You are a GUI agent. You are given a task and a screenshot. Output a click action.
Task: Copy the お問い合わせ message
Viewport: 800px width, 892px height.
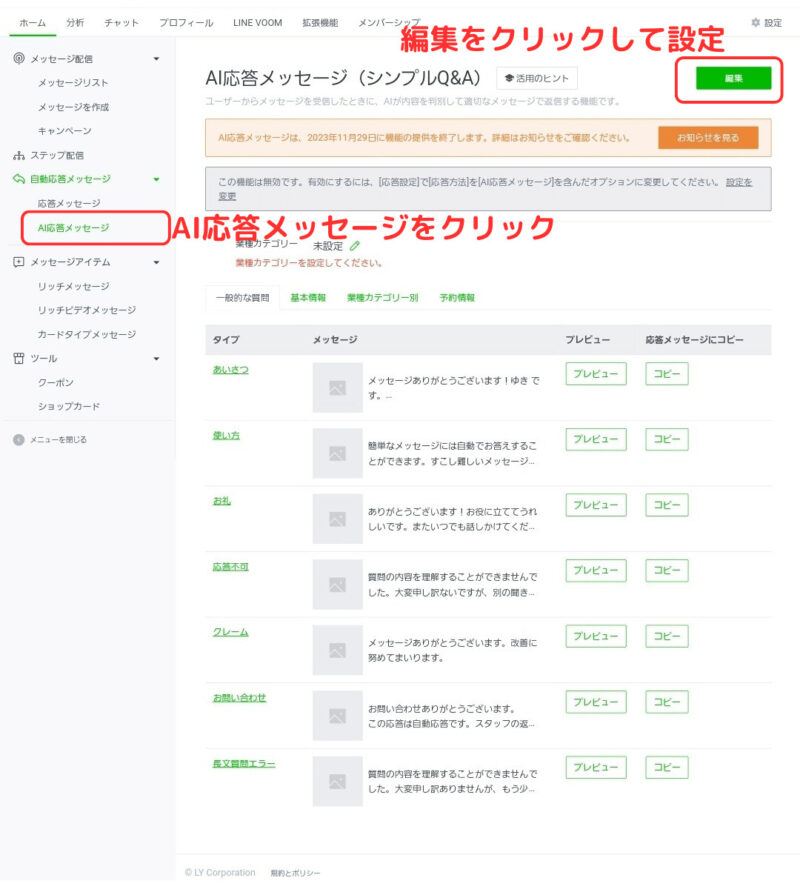tap(667, 702)
